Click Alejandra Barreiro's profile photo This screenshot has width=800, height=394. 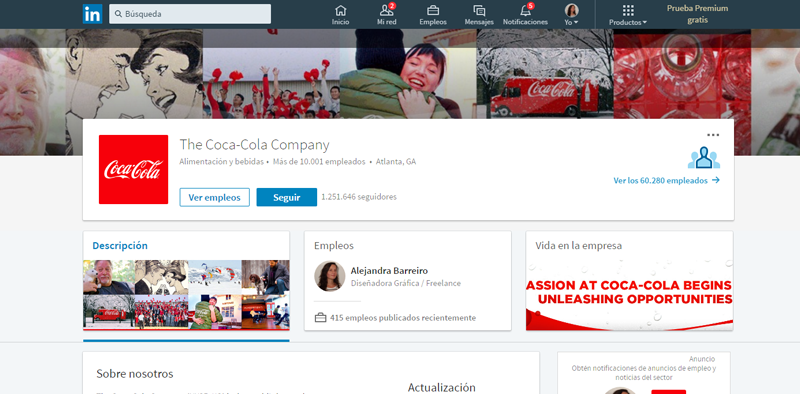coord(329,276)
